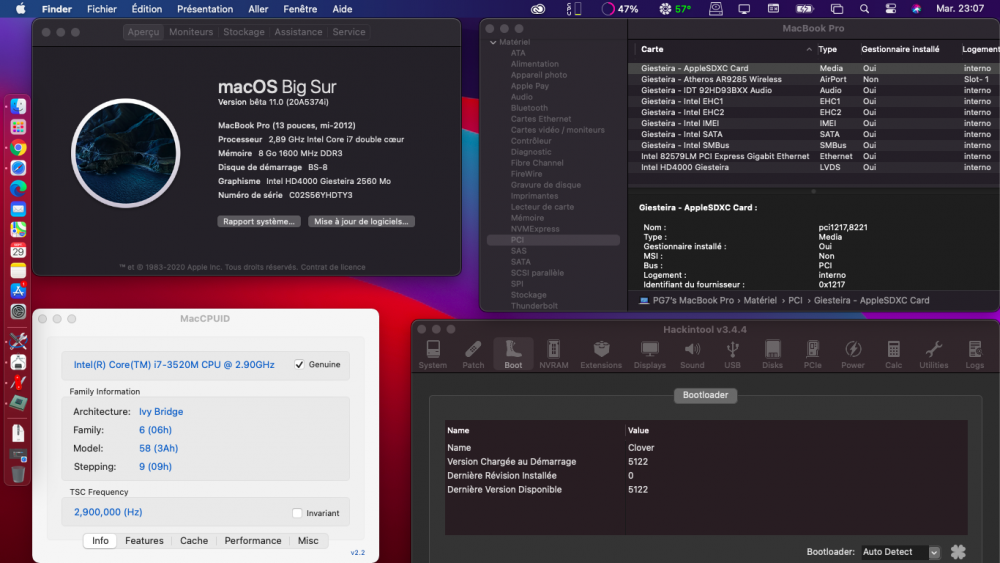1000x563 pixels.
Task: Select the Intel HD4000 Giesteira row
Action: 813,167
